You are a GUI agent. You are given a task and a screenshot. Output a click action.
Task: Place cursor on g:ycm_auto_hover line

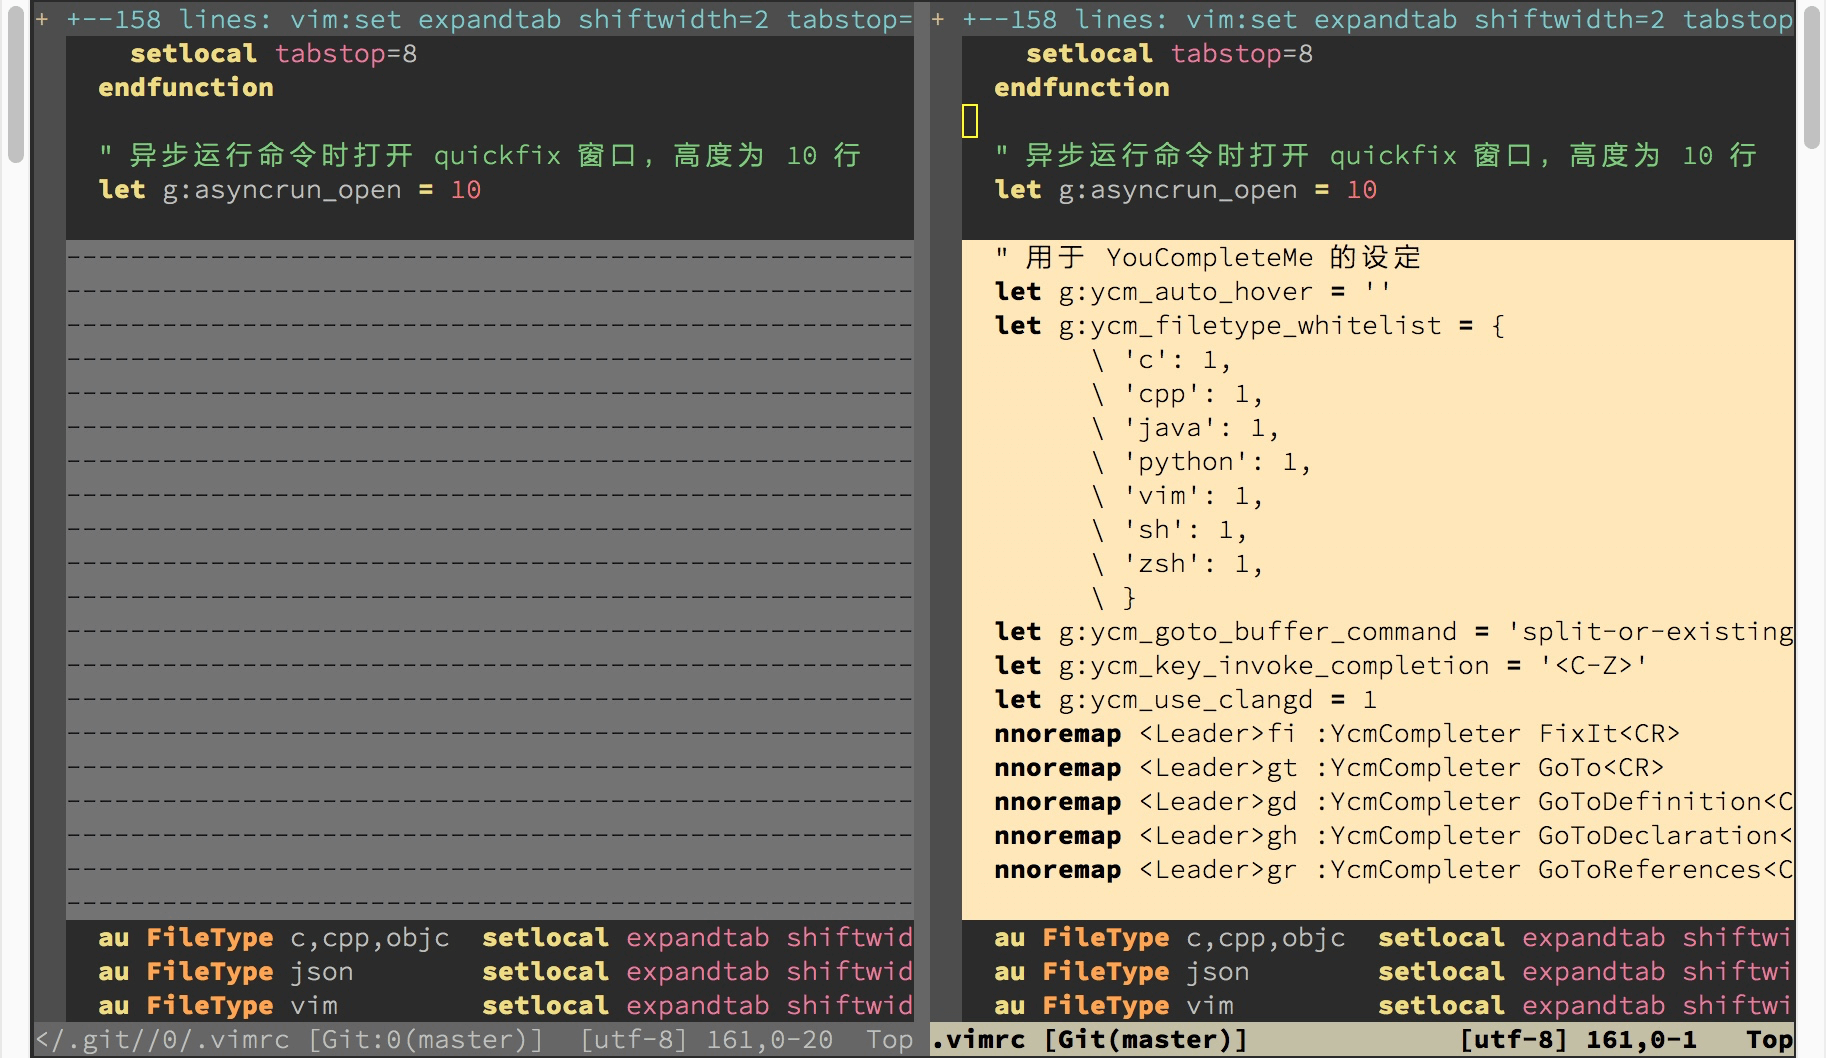coord(1190,292)
